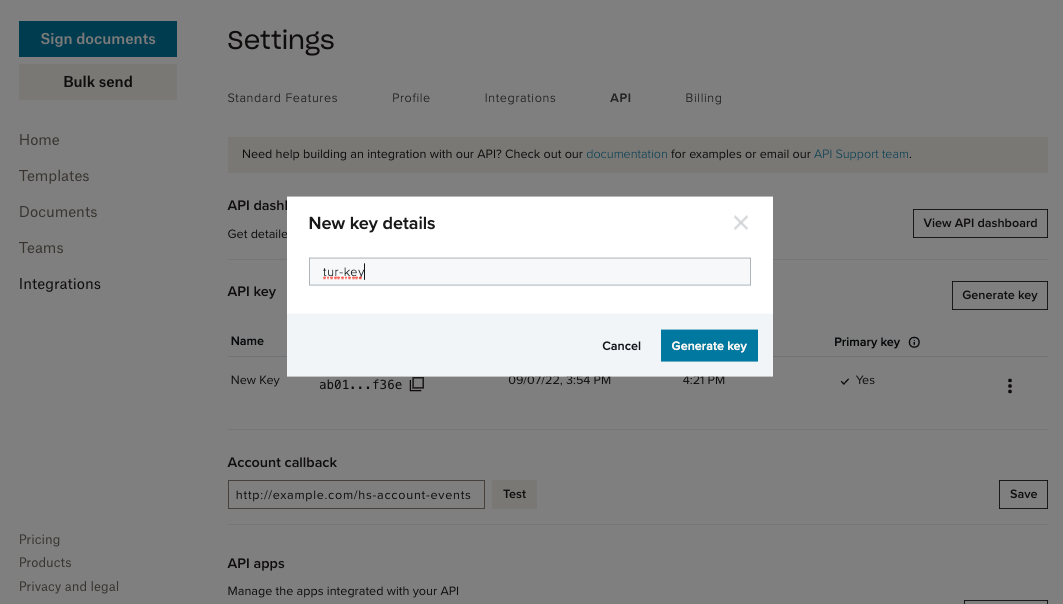Open Templates from the sidebar
This screenshot has height=604, width=1063.
(53, 175)
